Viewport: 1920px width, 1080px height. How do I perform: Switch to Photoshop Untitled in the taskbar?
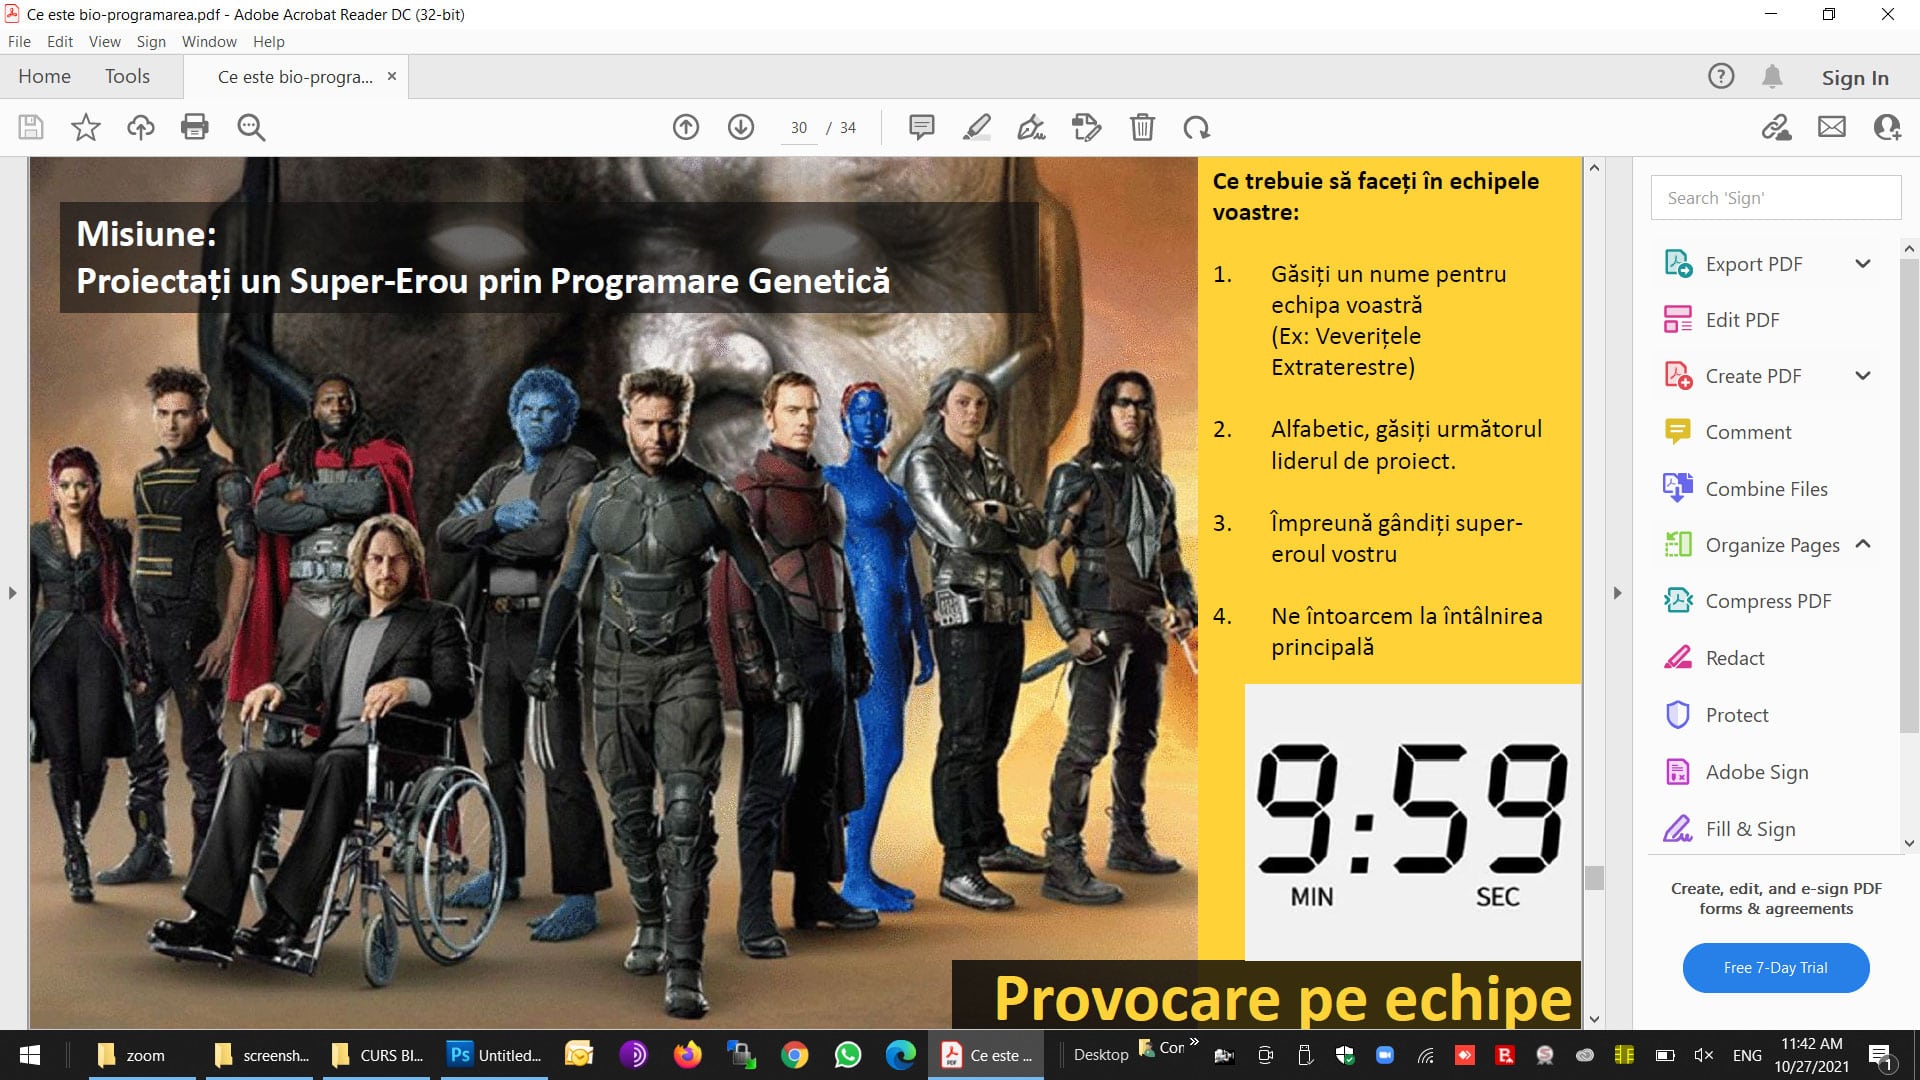(x=496, y=1055)
